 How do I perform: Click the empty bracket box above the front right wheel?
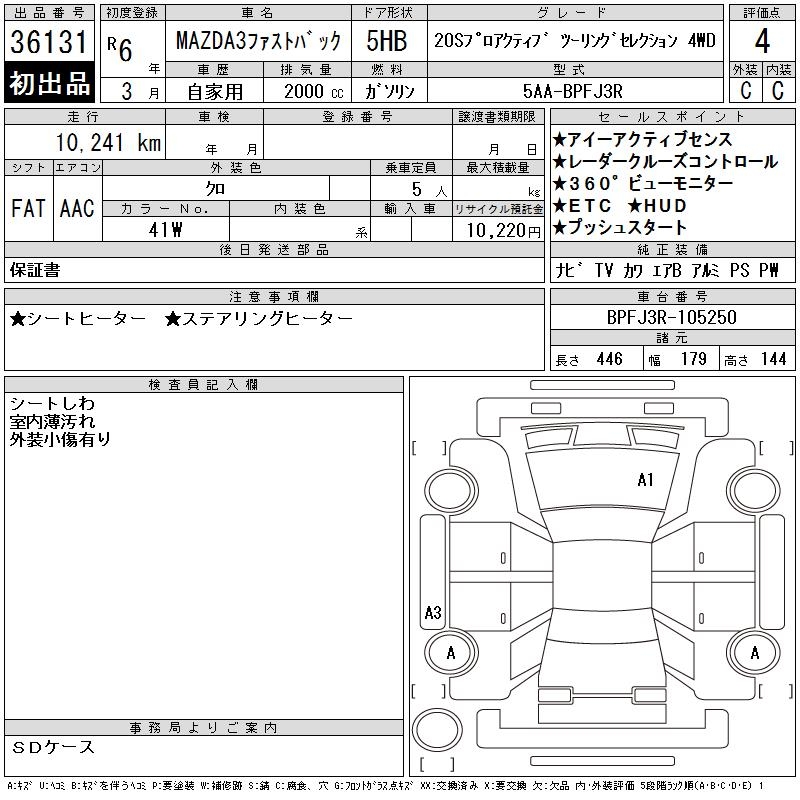(772, 447)
